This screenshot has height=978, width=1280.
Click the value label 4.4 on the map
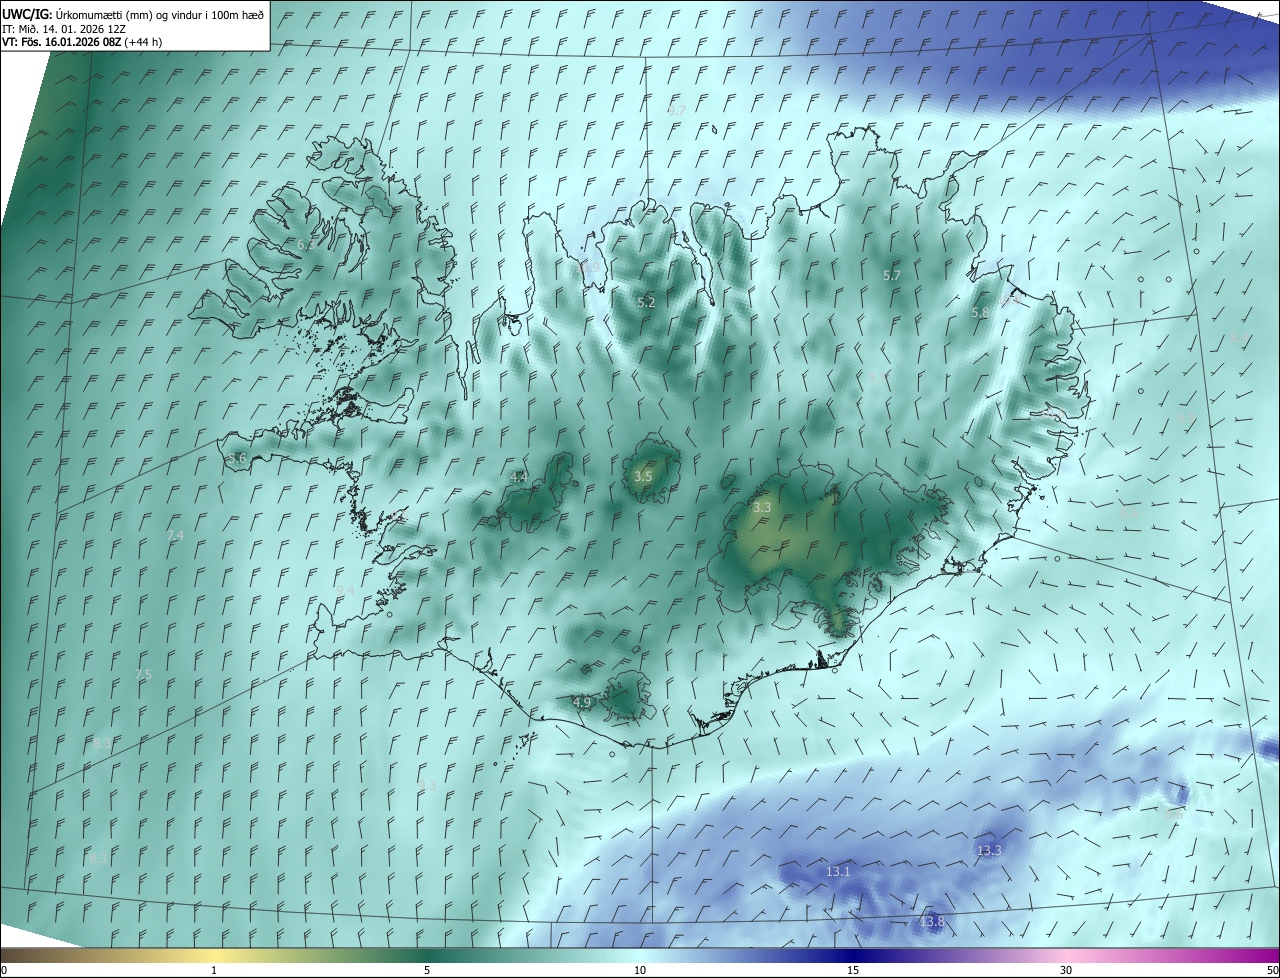(518, 477)
